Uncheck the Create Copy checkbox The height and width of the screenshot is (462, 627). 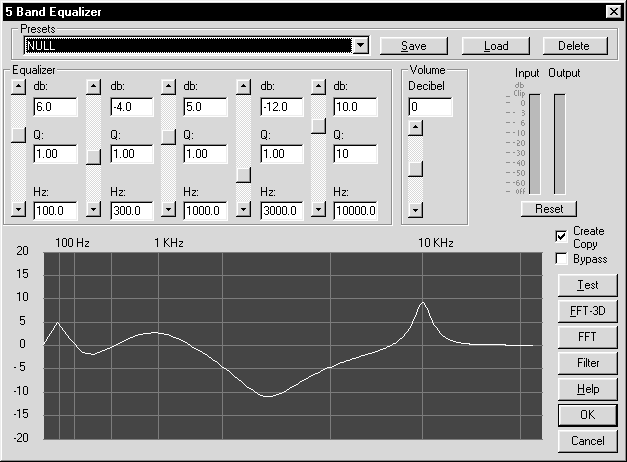562,236
